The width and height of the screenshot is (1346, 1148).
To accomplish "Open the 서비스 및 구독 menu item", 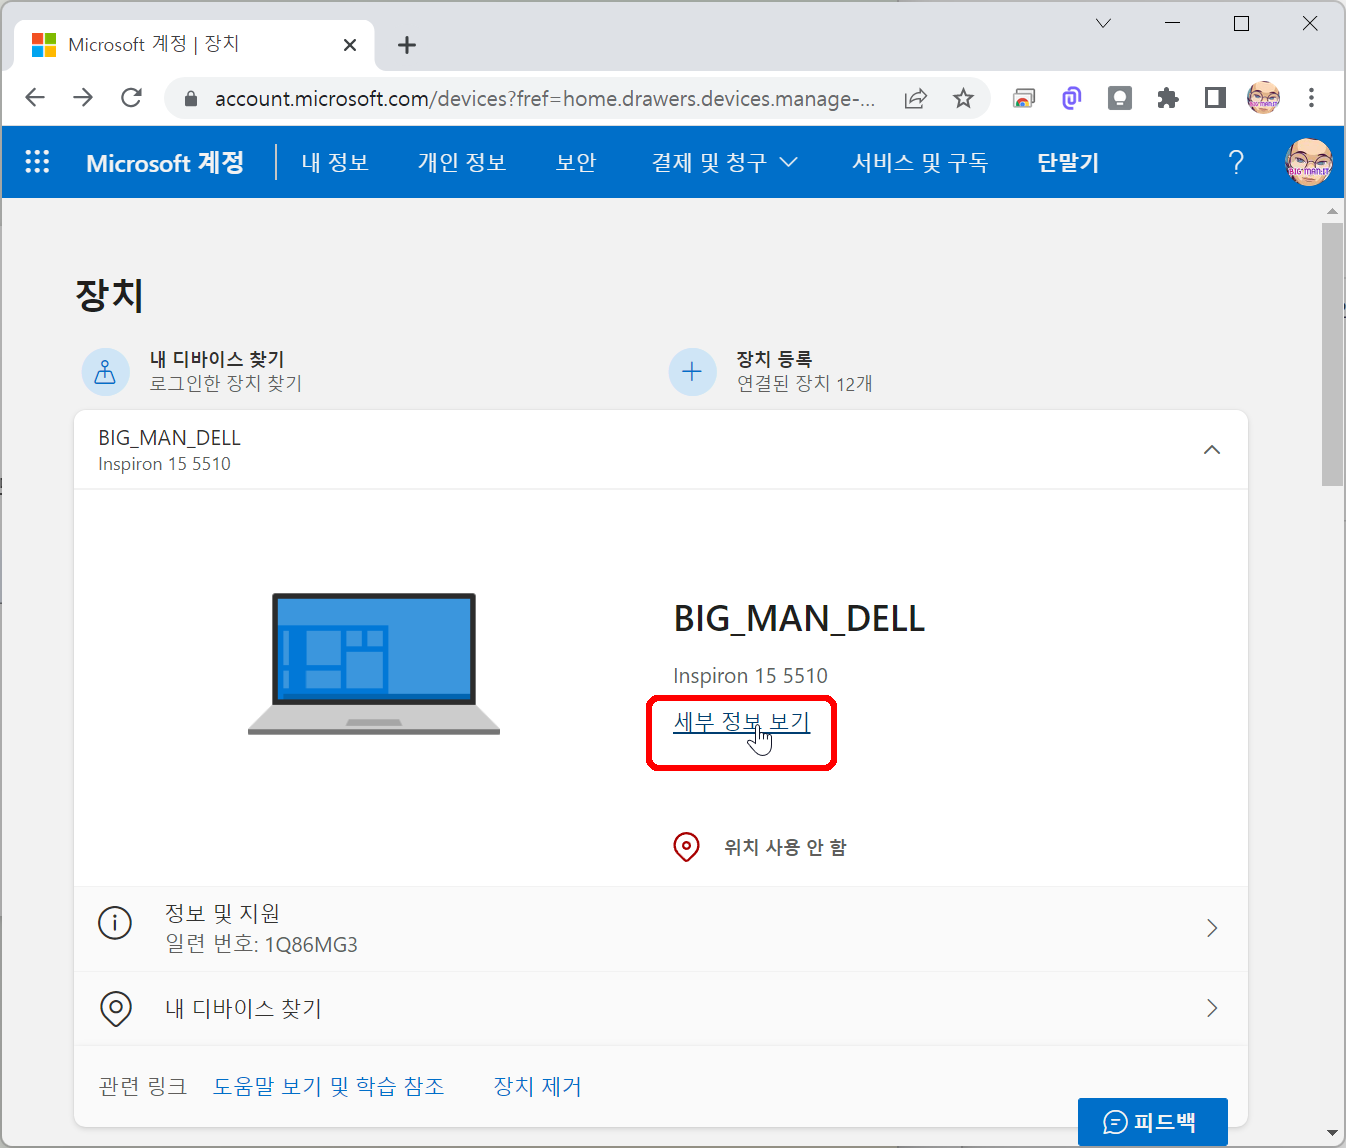I will click(x=919, y=162).
